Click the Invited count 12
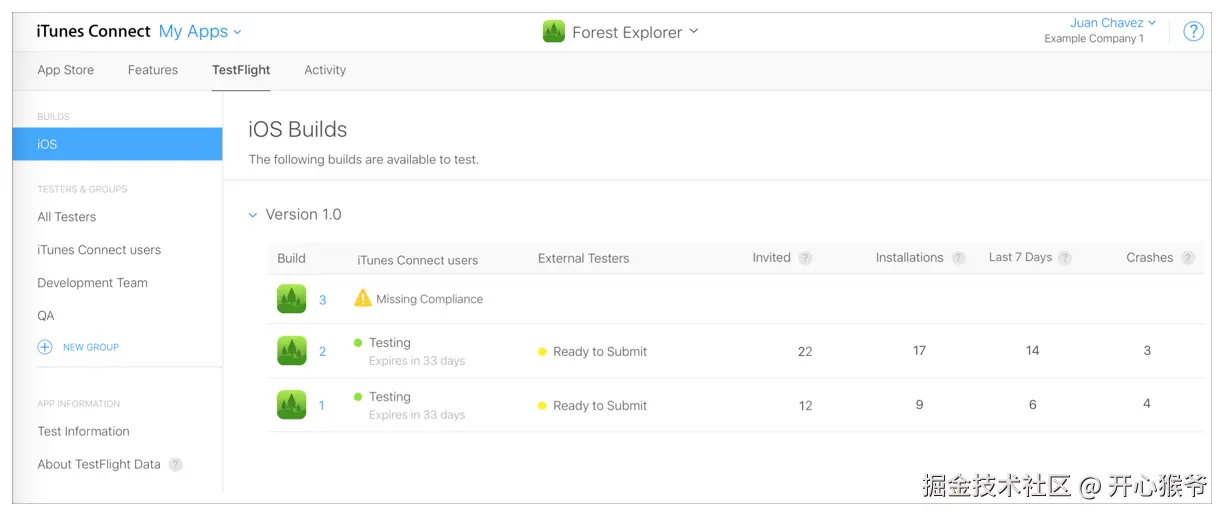1224x516 pixels. (x=805, y=406)
